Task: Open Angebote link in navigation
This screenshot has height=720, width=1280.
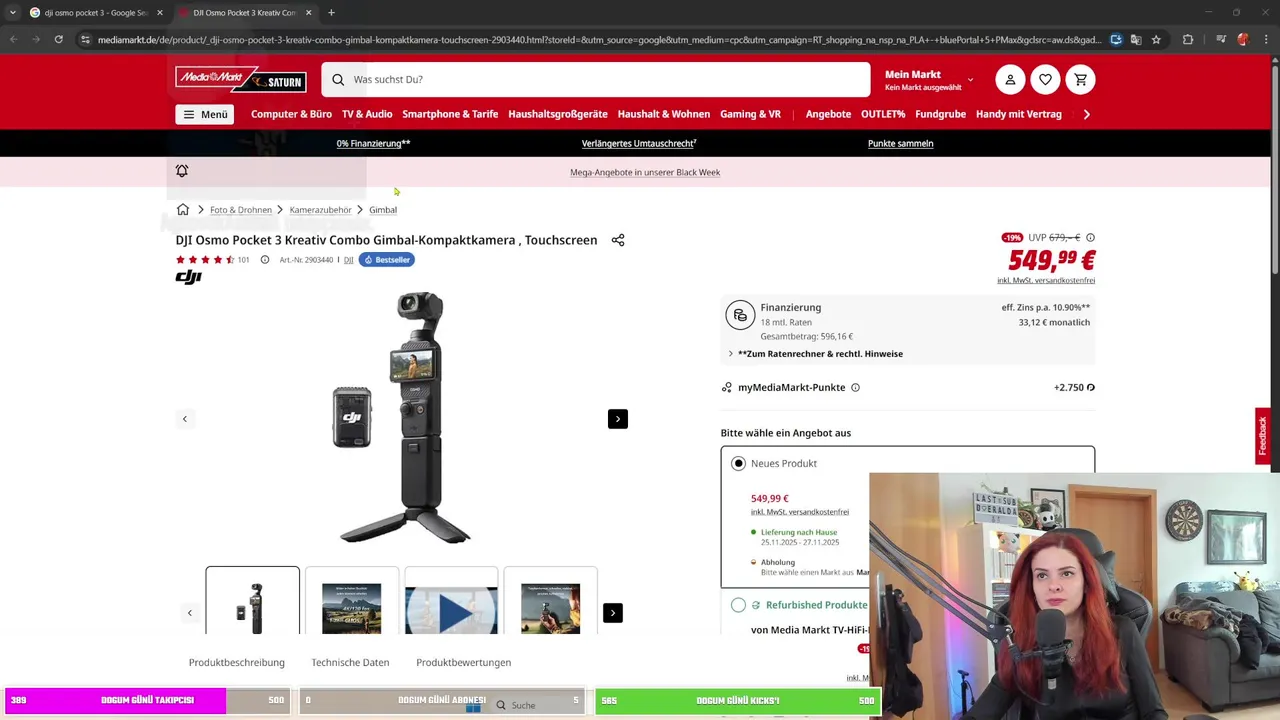Action: click(x=828, y=114)
